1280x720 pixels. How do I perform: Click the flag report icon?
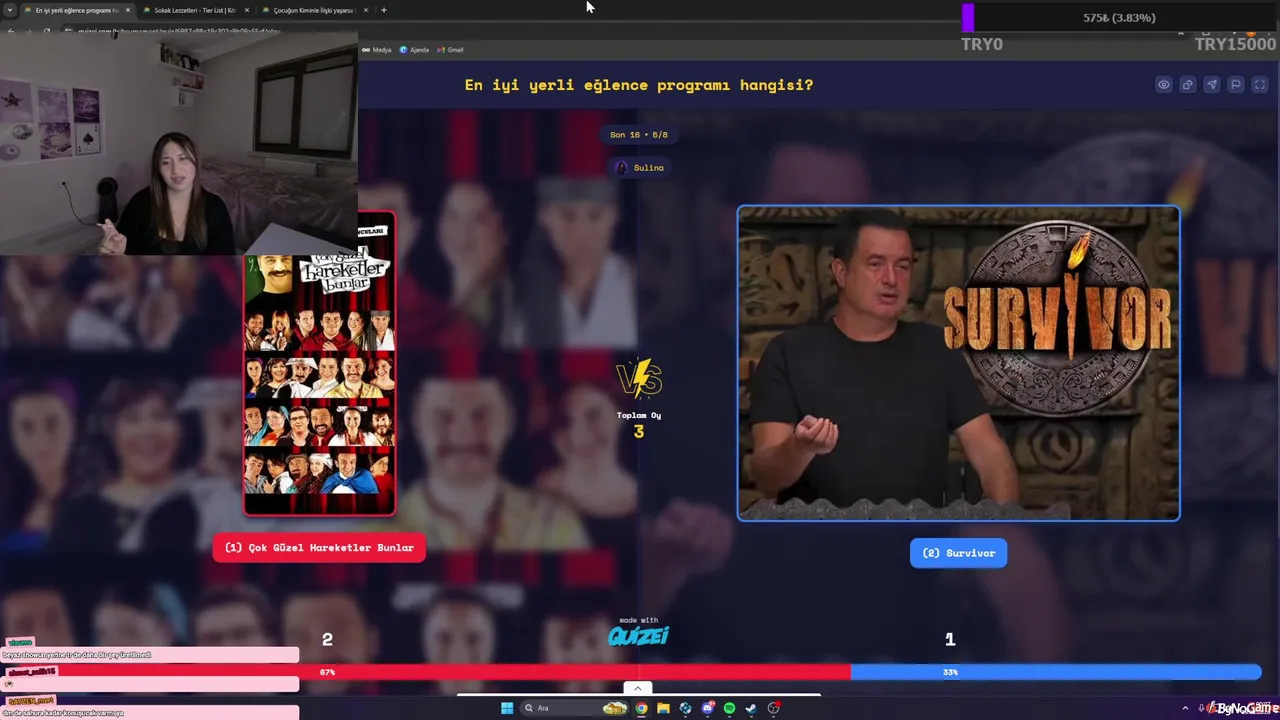coord(1236,85)
